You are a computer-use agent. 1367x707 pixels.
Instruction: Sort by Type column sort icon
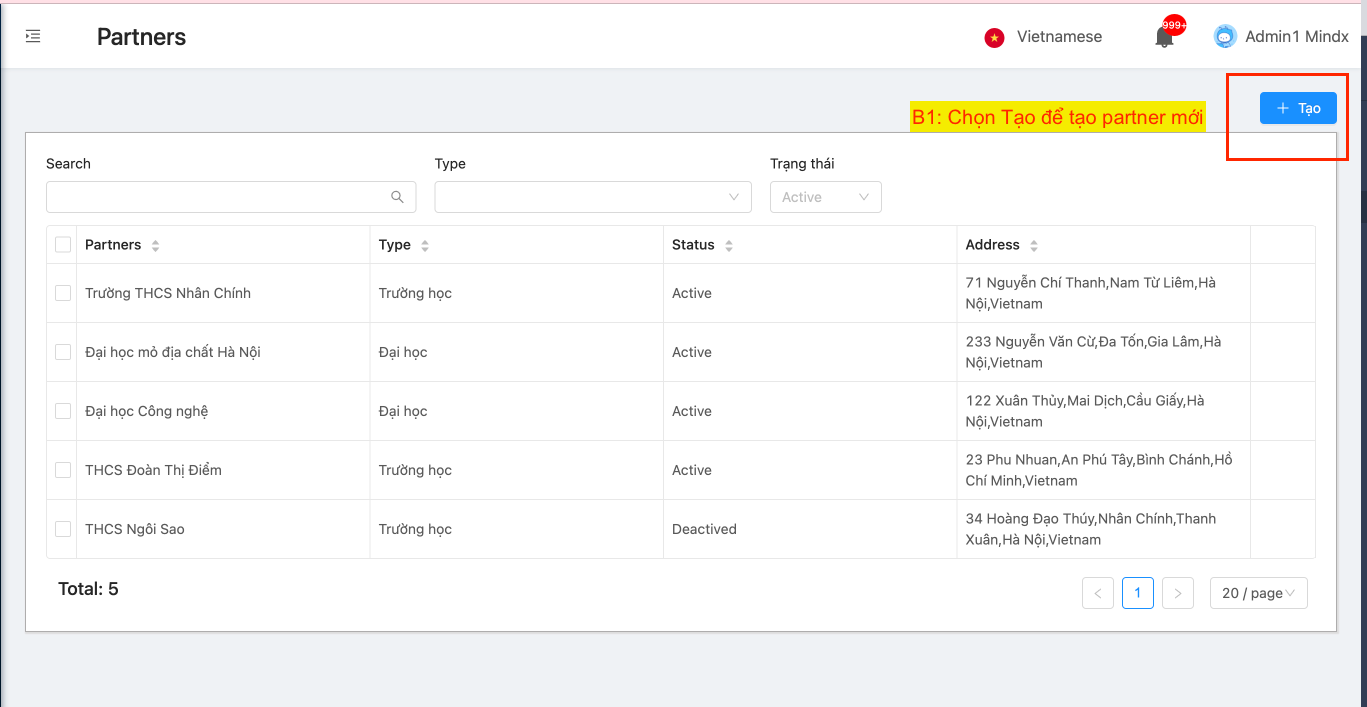(x=425, y=246)
